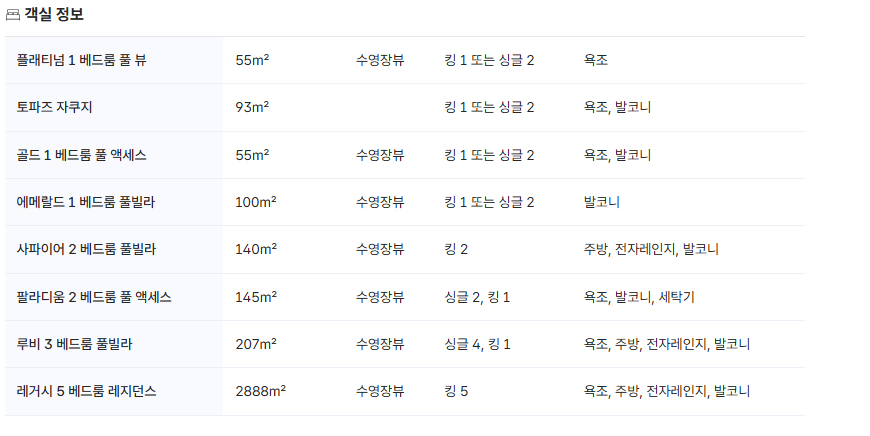Image resolution: width=870 pixels, height=436 pixels.
Task: Select the 루비 3 베드룸 풀빌라 room
Action: point(75,344)
